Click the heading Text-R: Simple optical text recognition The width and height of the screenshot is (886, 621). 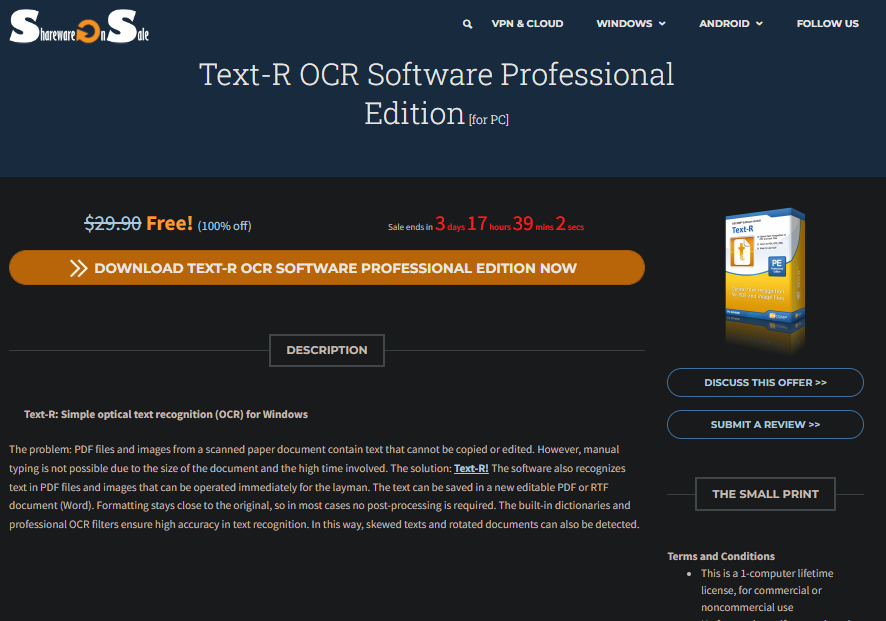pyautogui.click(x=166, y=414)
